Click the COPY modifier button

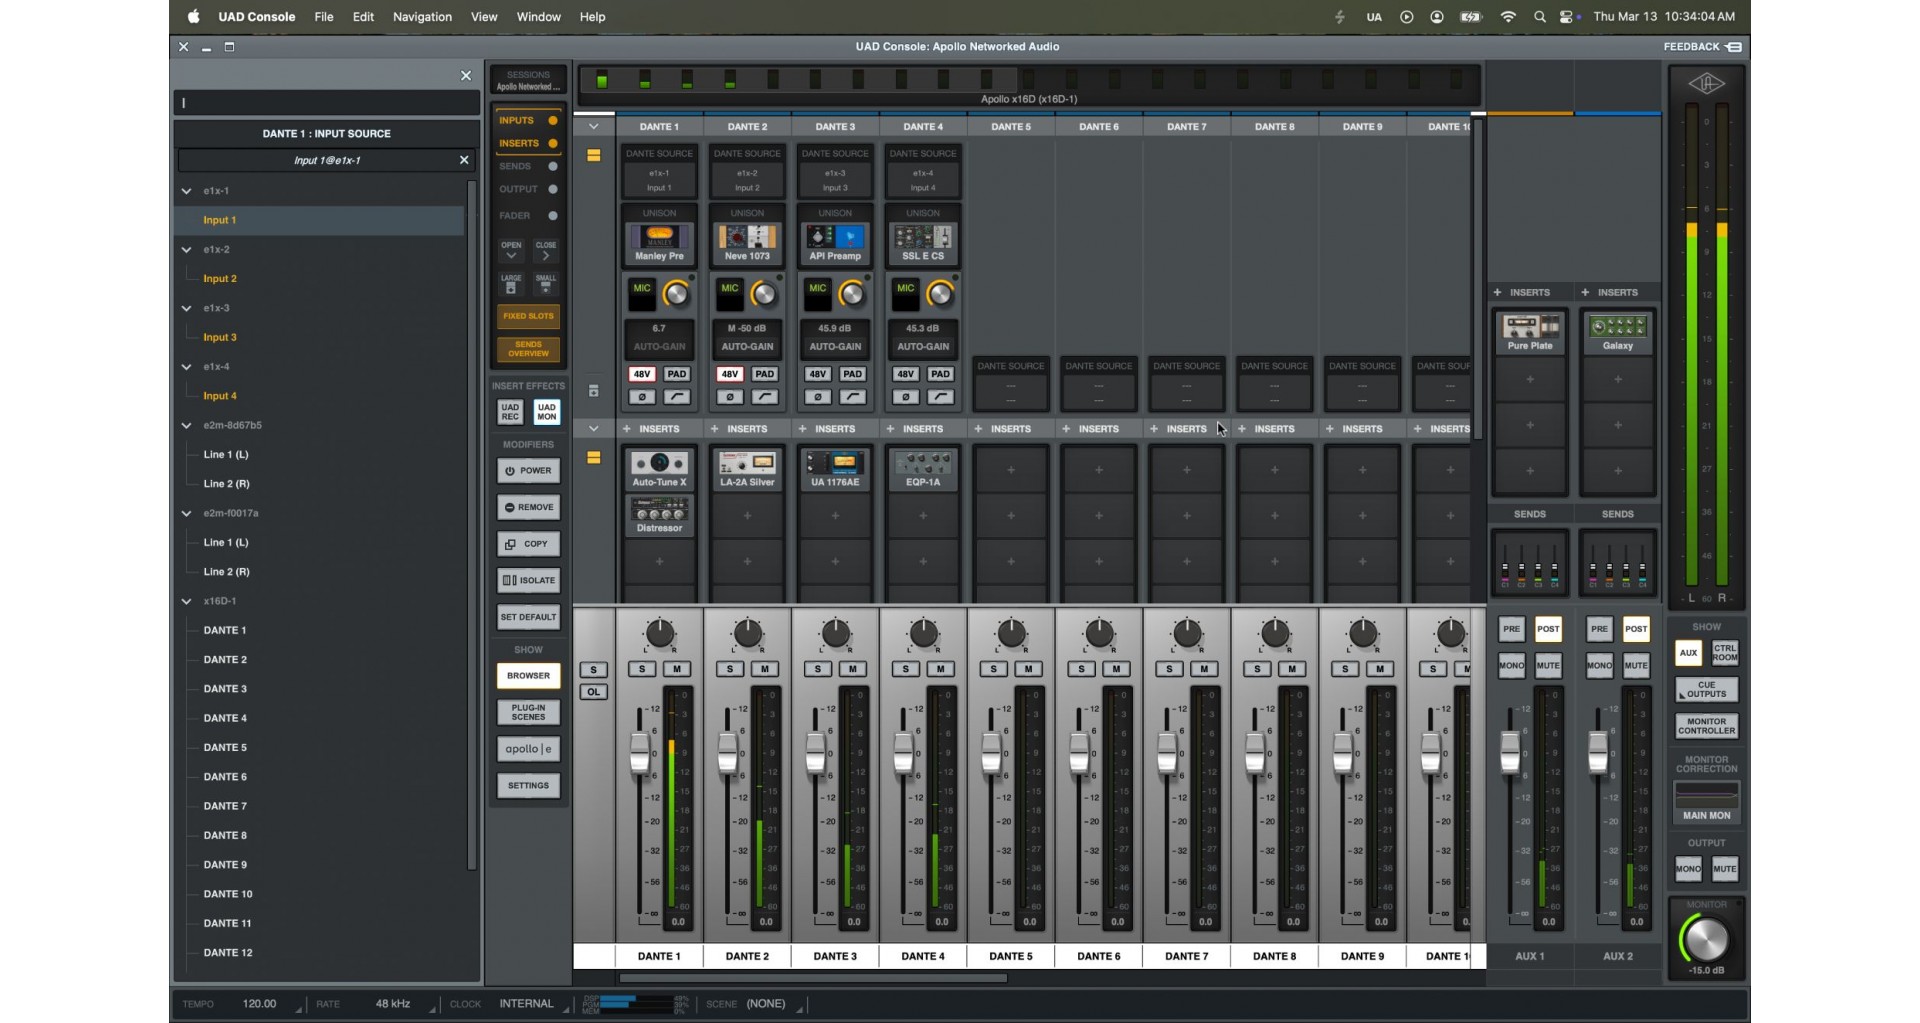pyautogui.click(x=528, y=544)
